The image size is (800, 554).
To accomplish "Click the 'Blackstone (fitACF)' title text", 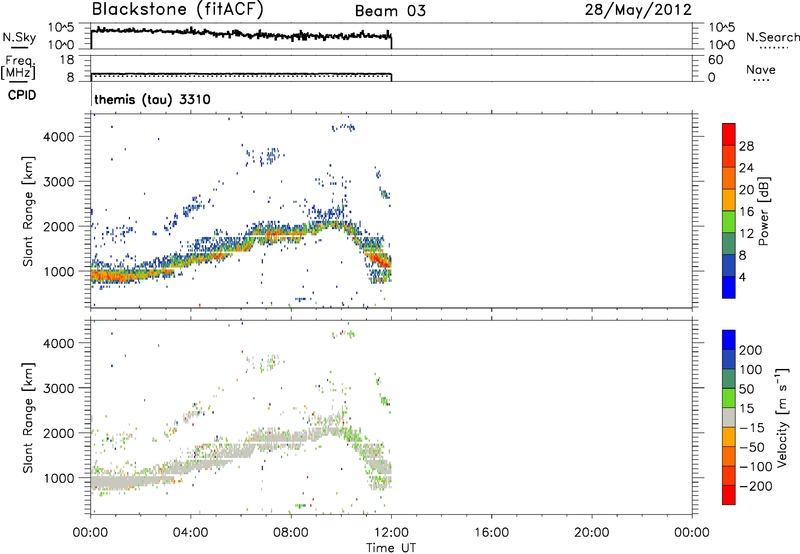I will [x=177, y=10].
